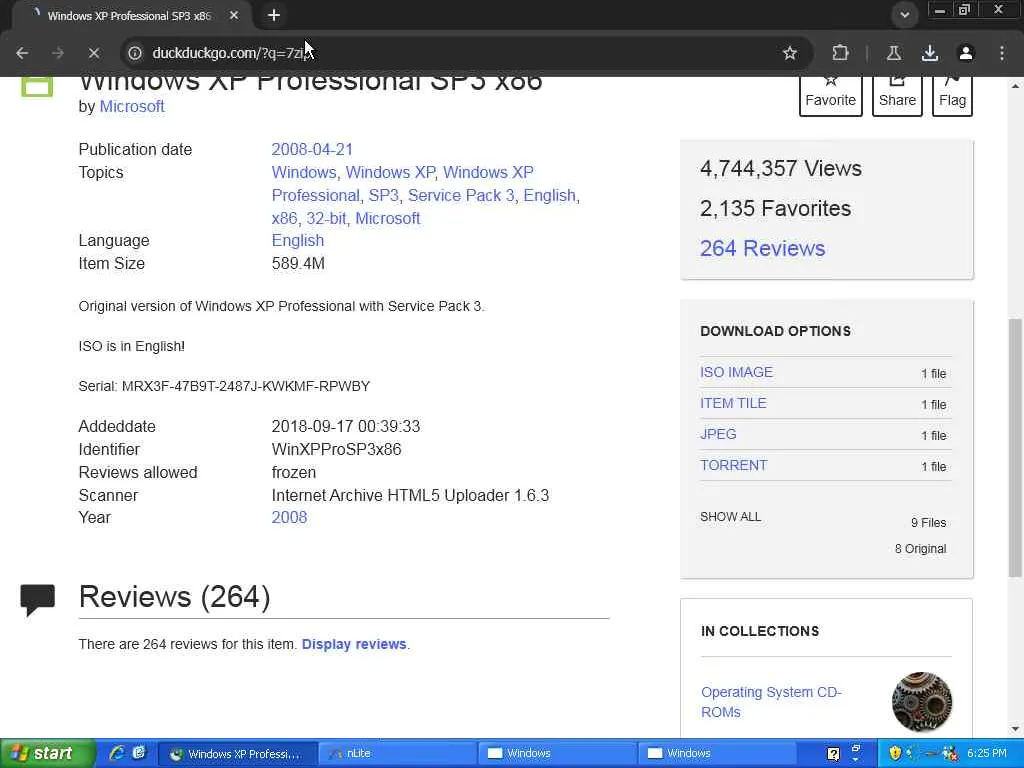The image size is (1024, 768).
Task: Open the browser extensions puzzle icon
Action: click(840, 53)
